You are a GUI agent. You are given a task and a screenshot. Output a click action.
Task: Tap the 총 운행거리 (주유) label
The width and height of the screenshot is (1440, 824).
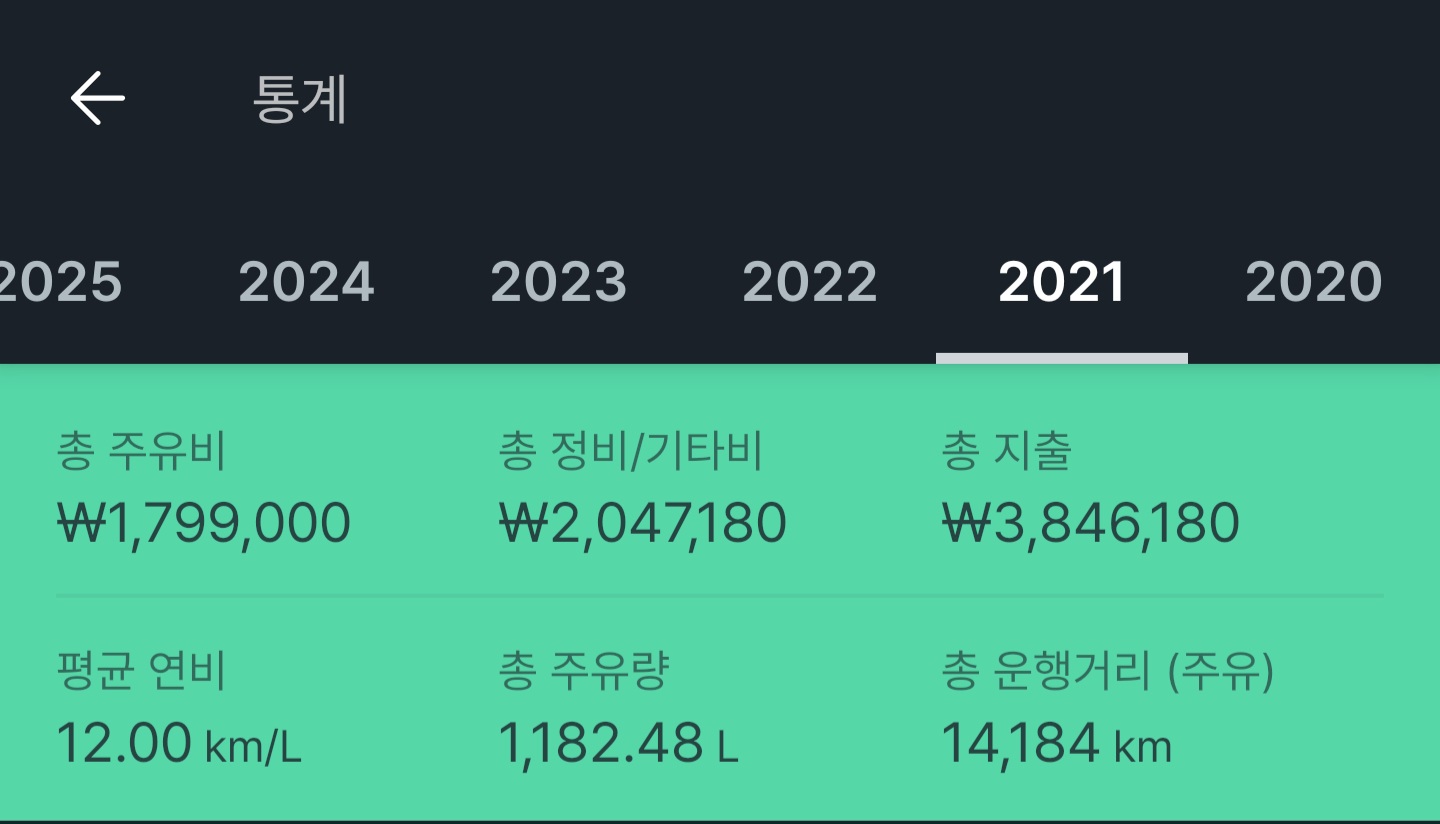tap(1108, 671)
